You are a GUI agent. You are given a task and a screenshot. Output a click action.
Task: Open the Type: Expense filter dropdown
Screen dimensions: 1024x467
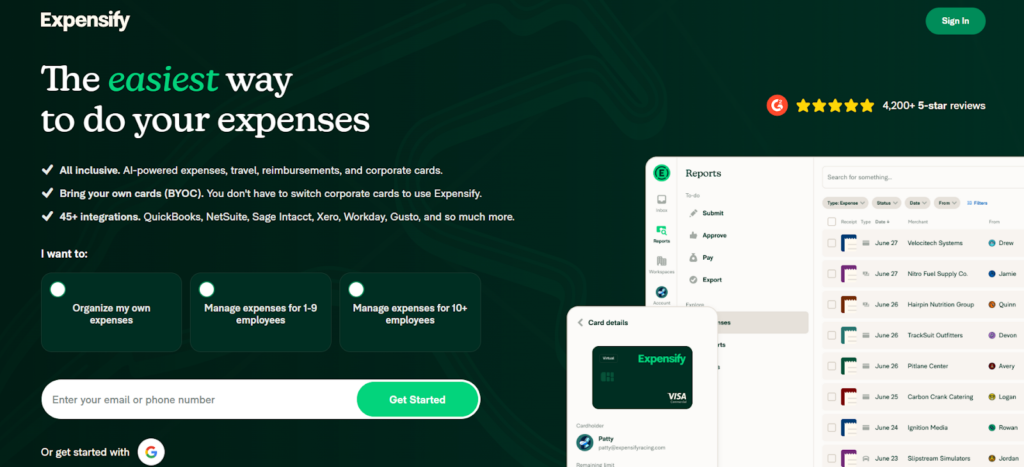click(x=846, y=202)
